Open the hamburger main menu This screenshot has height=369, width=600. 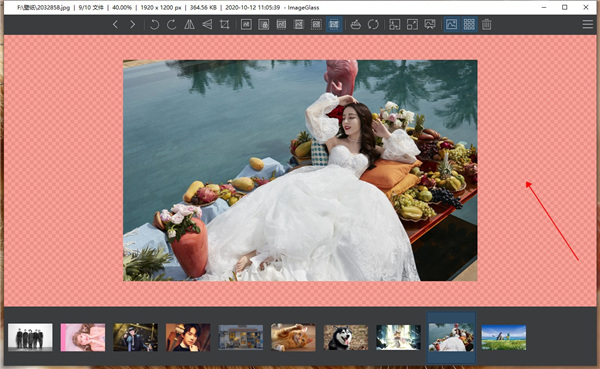click(x=588, y=24)
